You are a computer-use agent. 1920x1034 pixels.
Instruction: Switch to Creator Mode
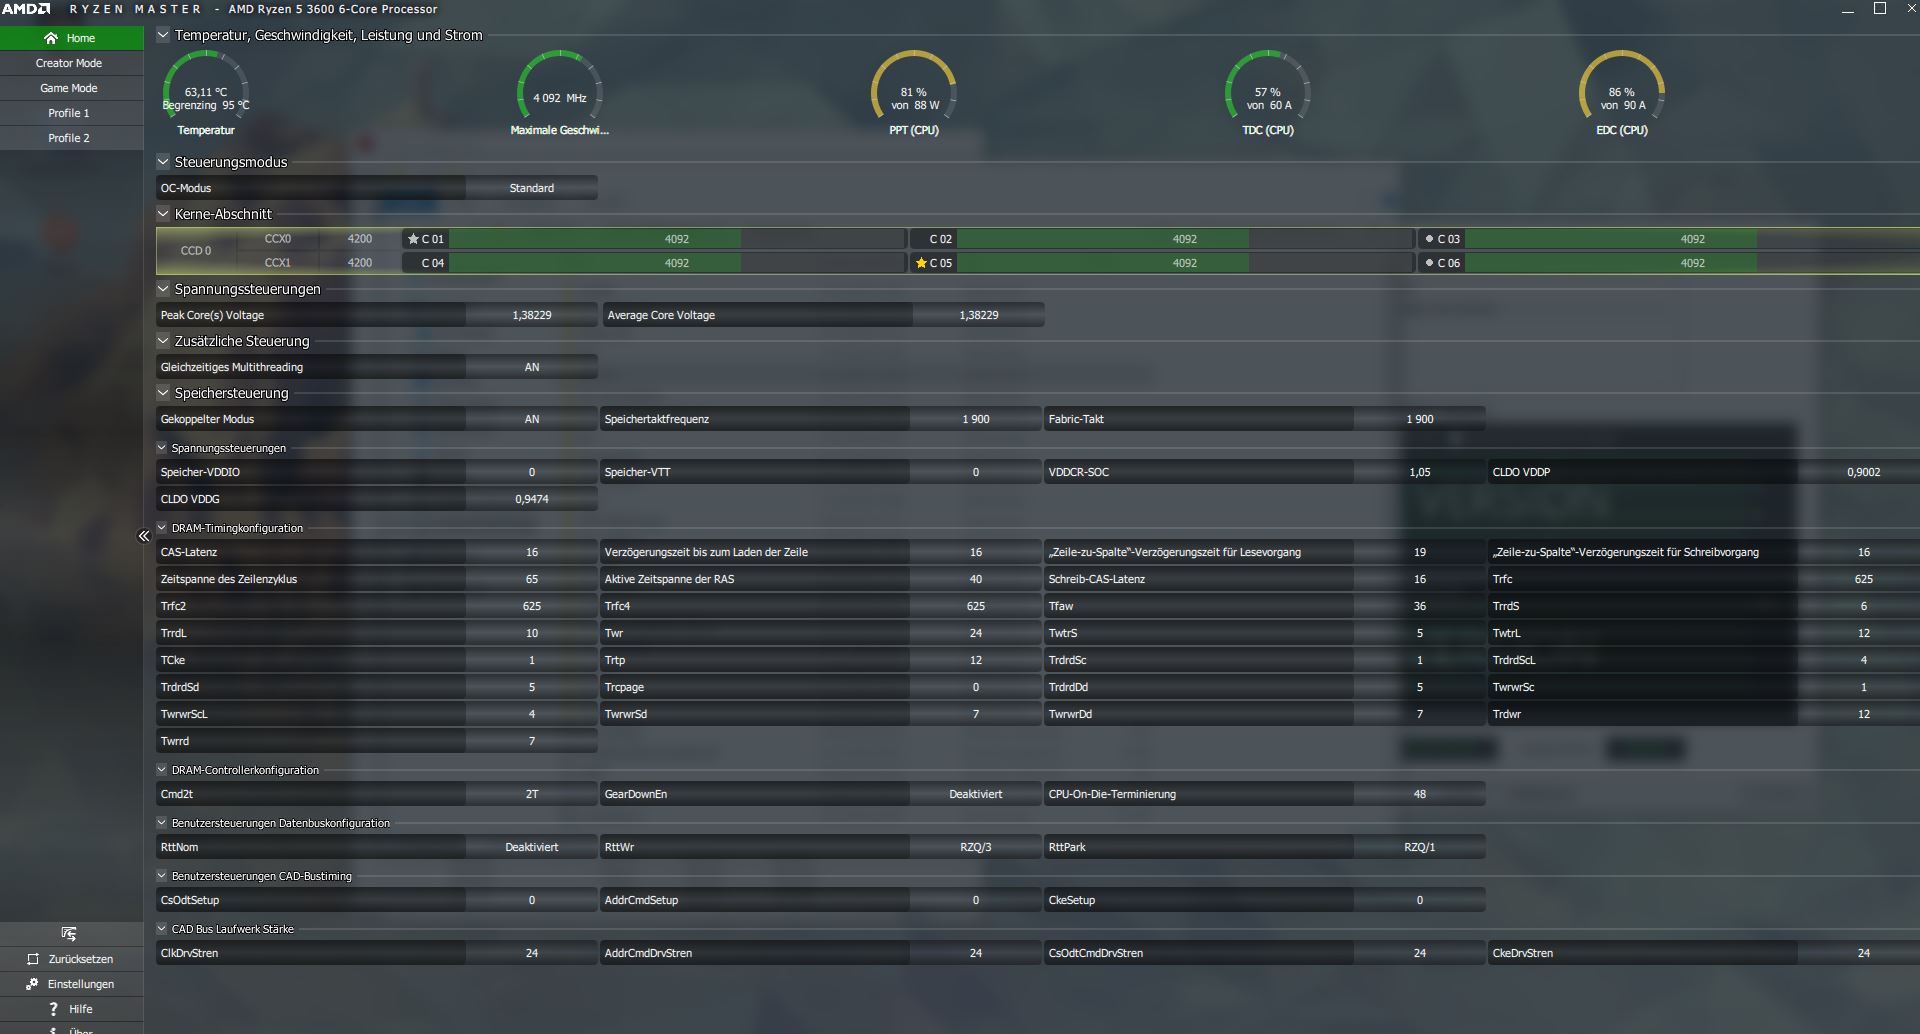pos(71,63)
